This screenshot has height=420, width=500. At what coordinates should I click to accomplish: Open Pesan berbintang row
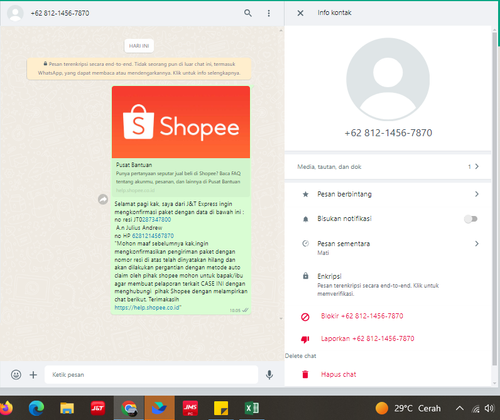tap(388, 194)
